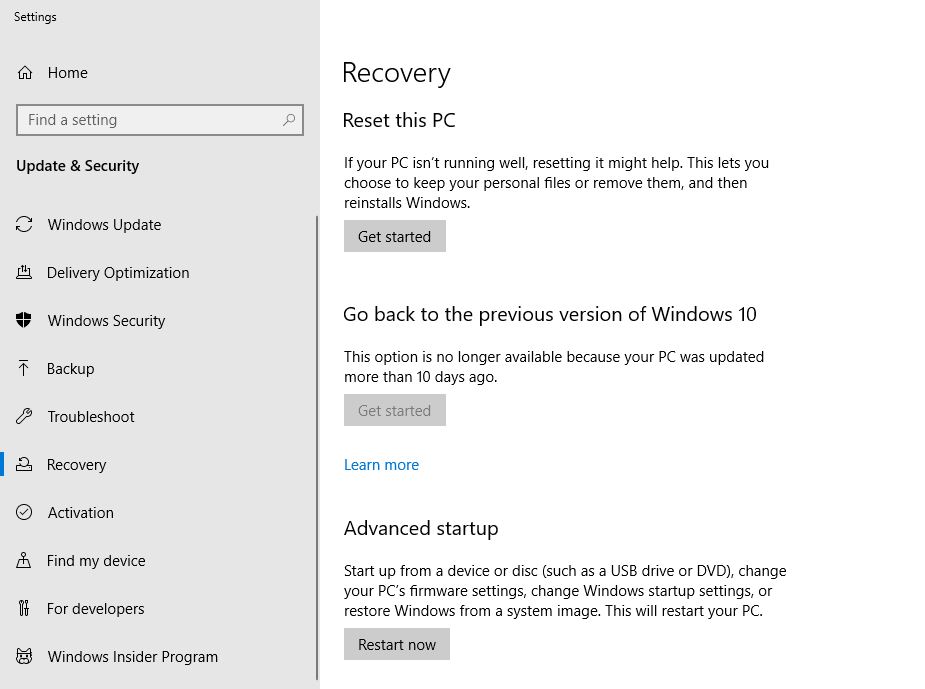Click disabled Get started under Go back

click(395, 410)
